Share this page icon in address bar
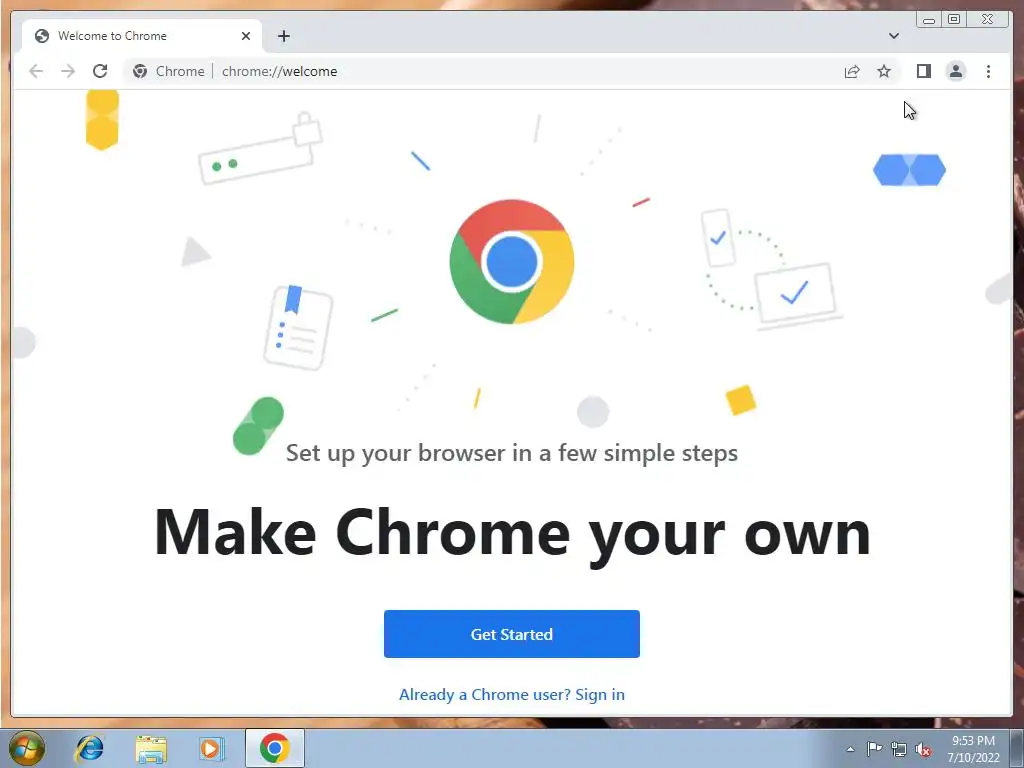The width and height of the screenshot is (1024, 768). (852, 71)
